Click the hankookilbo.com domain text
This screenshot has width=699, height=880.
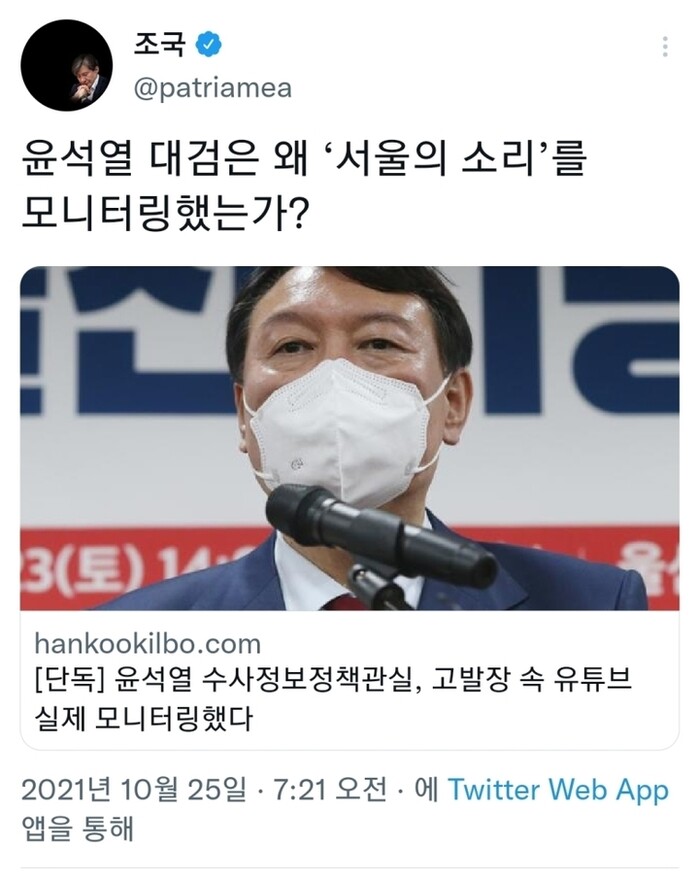(x=148, y=644)
